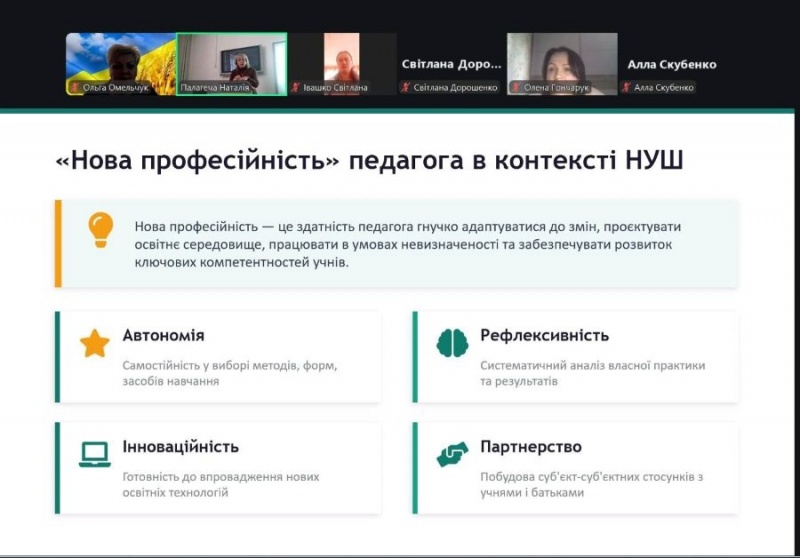Select Палагеча Наталія's active speaker video

tap(231, 60)
